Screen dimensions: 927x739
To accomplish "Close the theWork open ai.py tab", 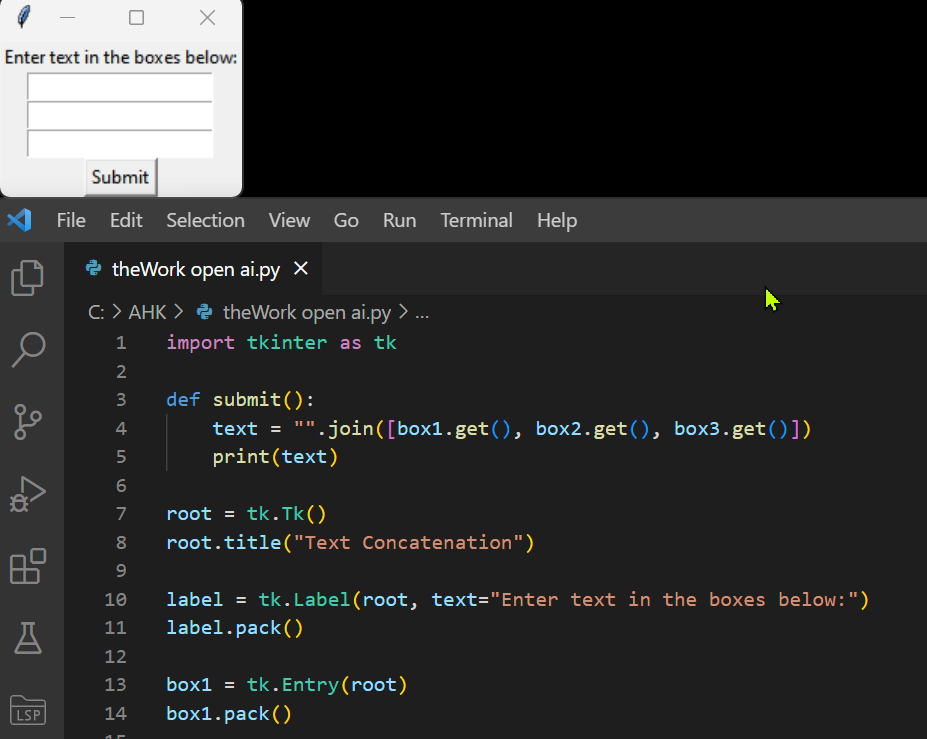I will point(301,269).
